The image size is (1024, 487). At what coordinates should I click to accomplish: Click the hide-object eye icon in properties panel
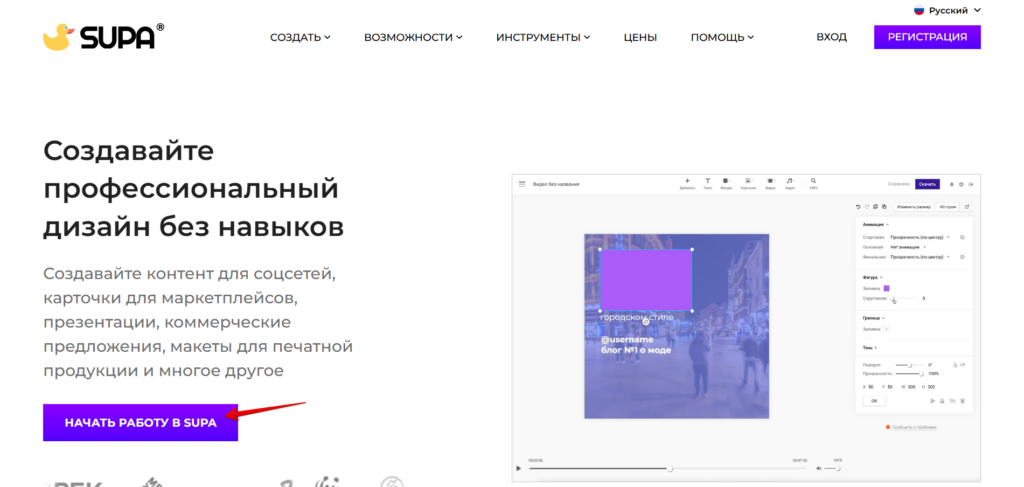(x=952, y=401)
